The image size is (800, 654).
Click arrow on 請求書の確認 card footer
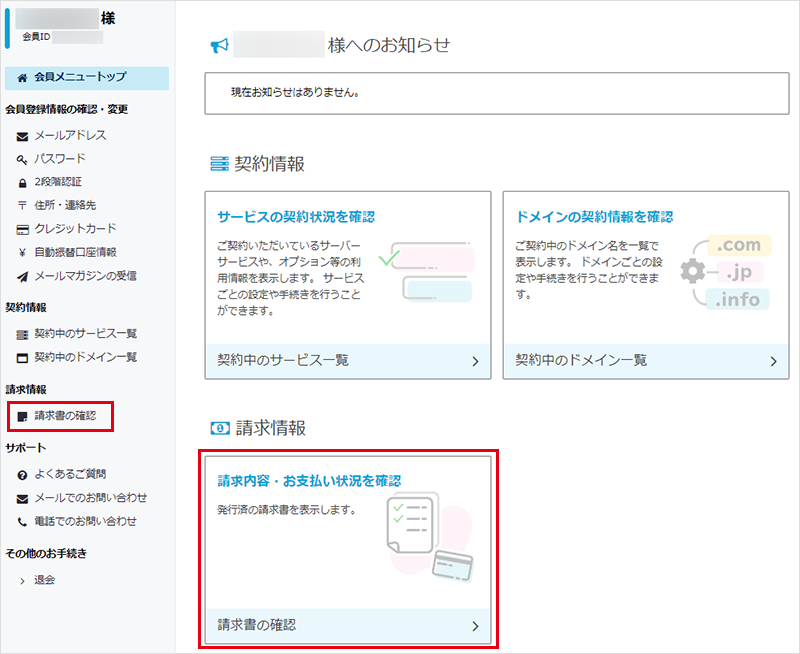click(475, 626)
